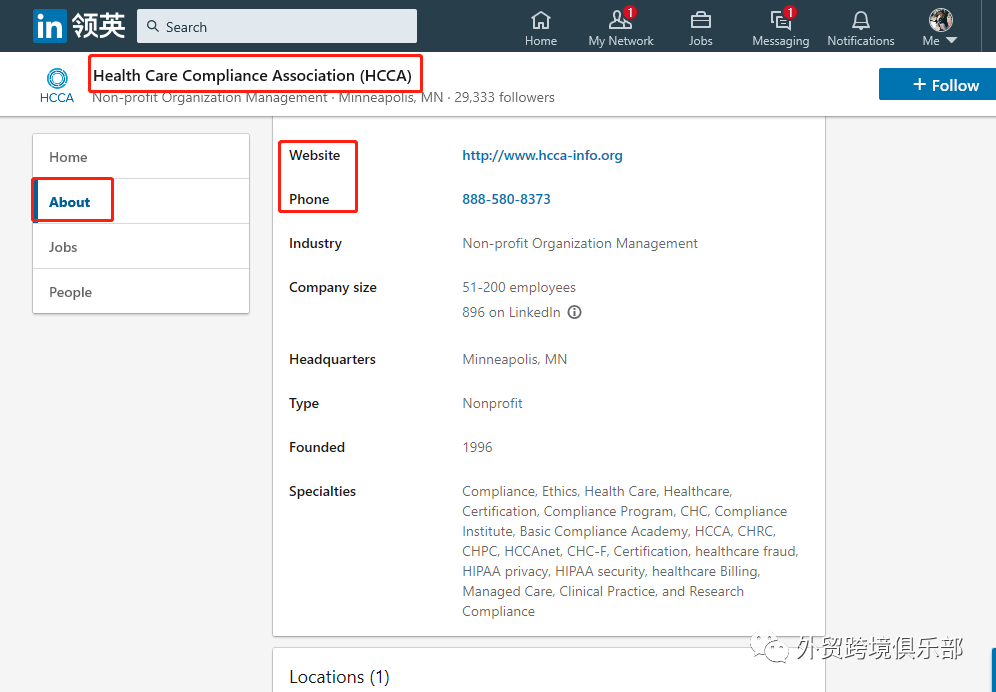996x692 pixels.
Task: Click the Industry label
Action: tap(315, 243)
